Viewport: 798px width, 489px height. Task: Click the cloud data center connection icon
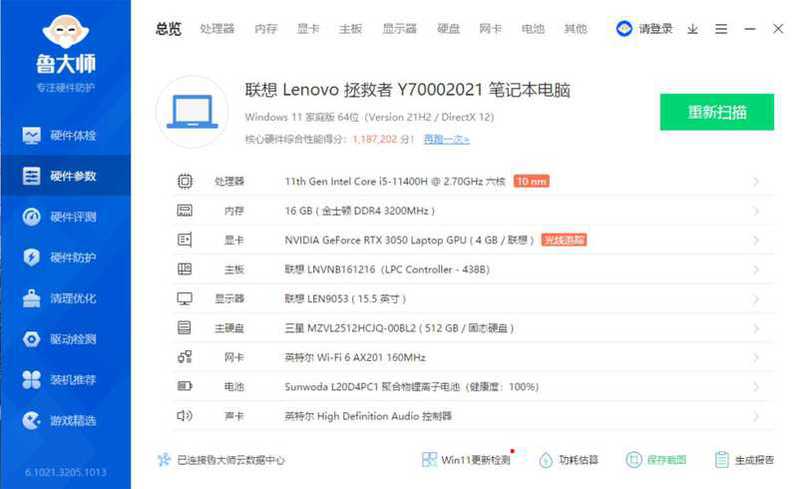click(164, 460)
